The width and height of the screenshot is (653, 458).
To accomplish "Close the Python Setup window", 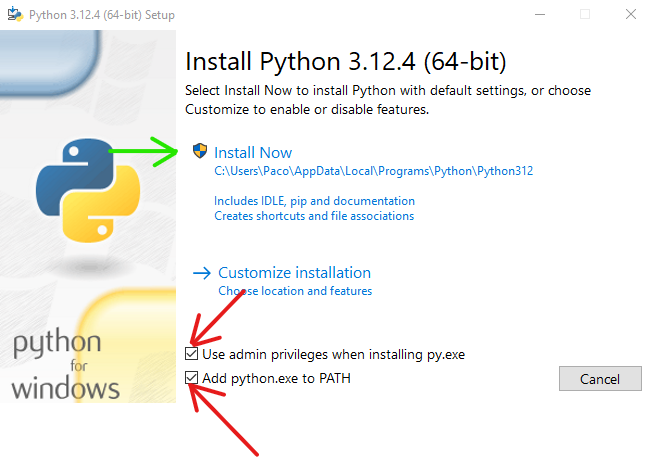I will coord(631,14).
